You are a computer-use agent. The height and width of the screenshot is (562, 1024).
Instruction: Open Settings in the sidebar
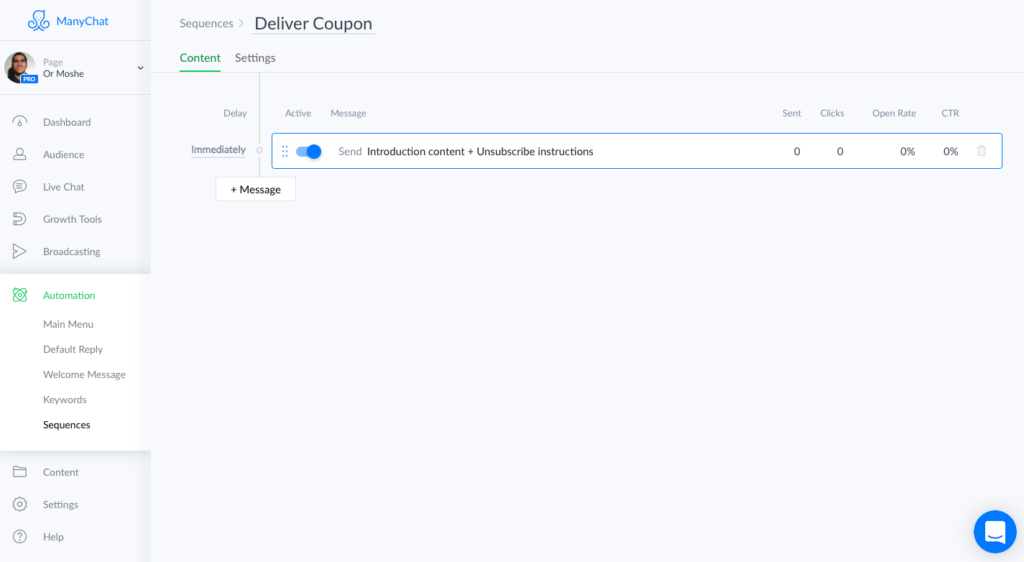(60, 505)
